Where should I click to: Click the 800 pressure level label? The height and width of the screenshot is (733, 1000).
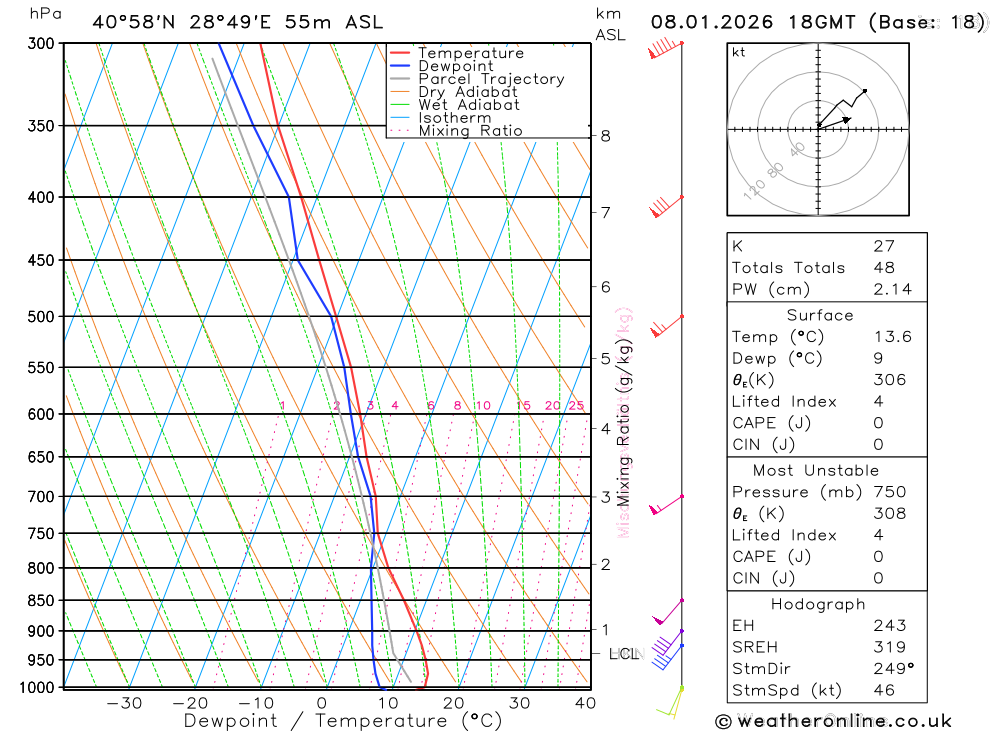point(41,568)
